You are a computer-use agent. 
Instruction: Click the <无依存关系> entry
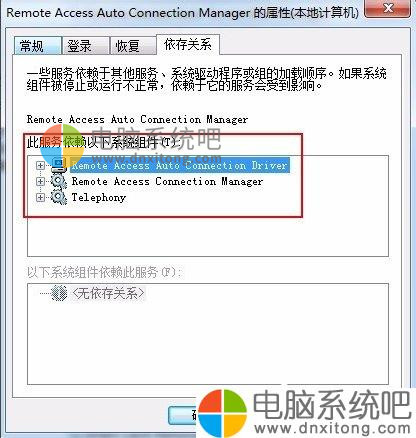[x=108, y=293]
